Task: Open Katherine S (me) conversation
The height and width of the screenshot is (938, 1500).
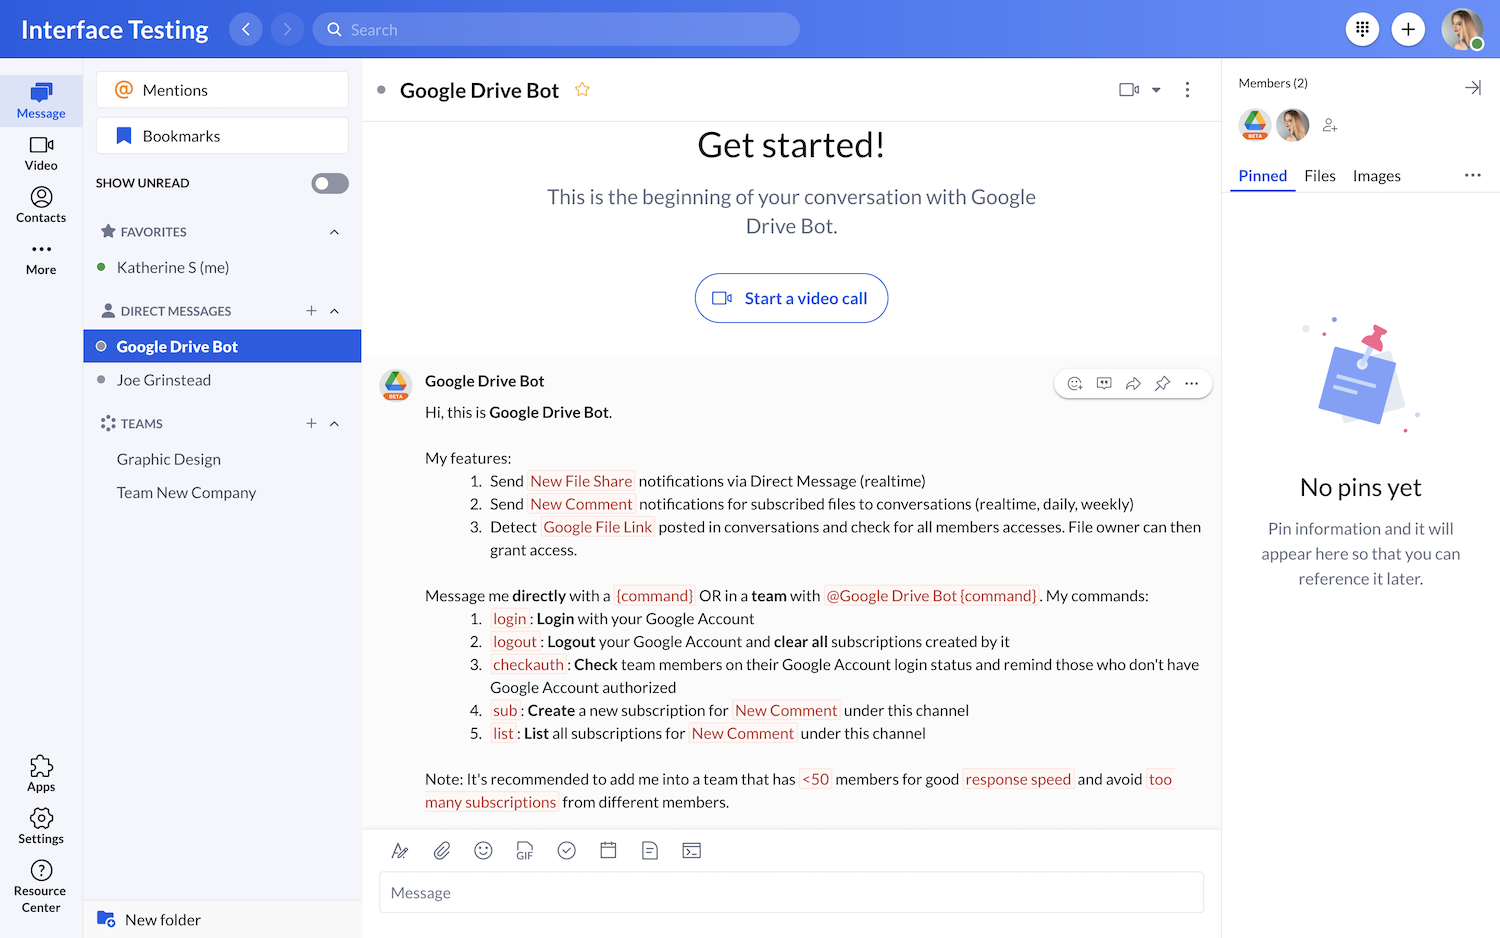Action: pos(222,268)
